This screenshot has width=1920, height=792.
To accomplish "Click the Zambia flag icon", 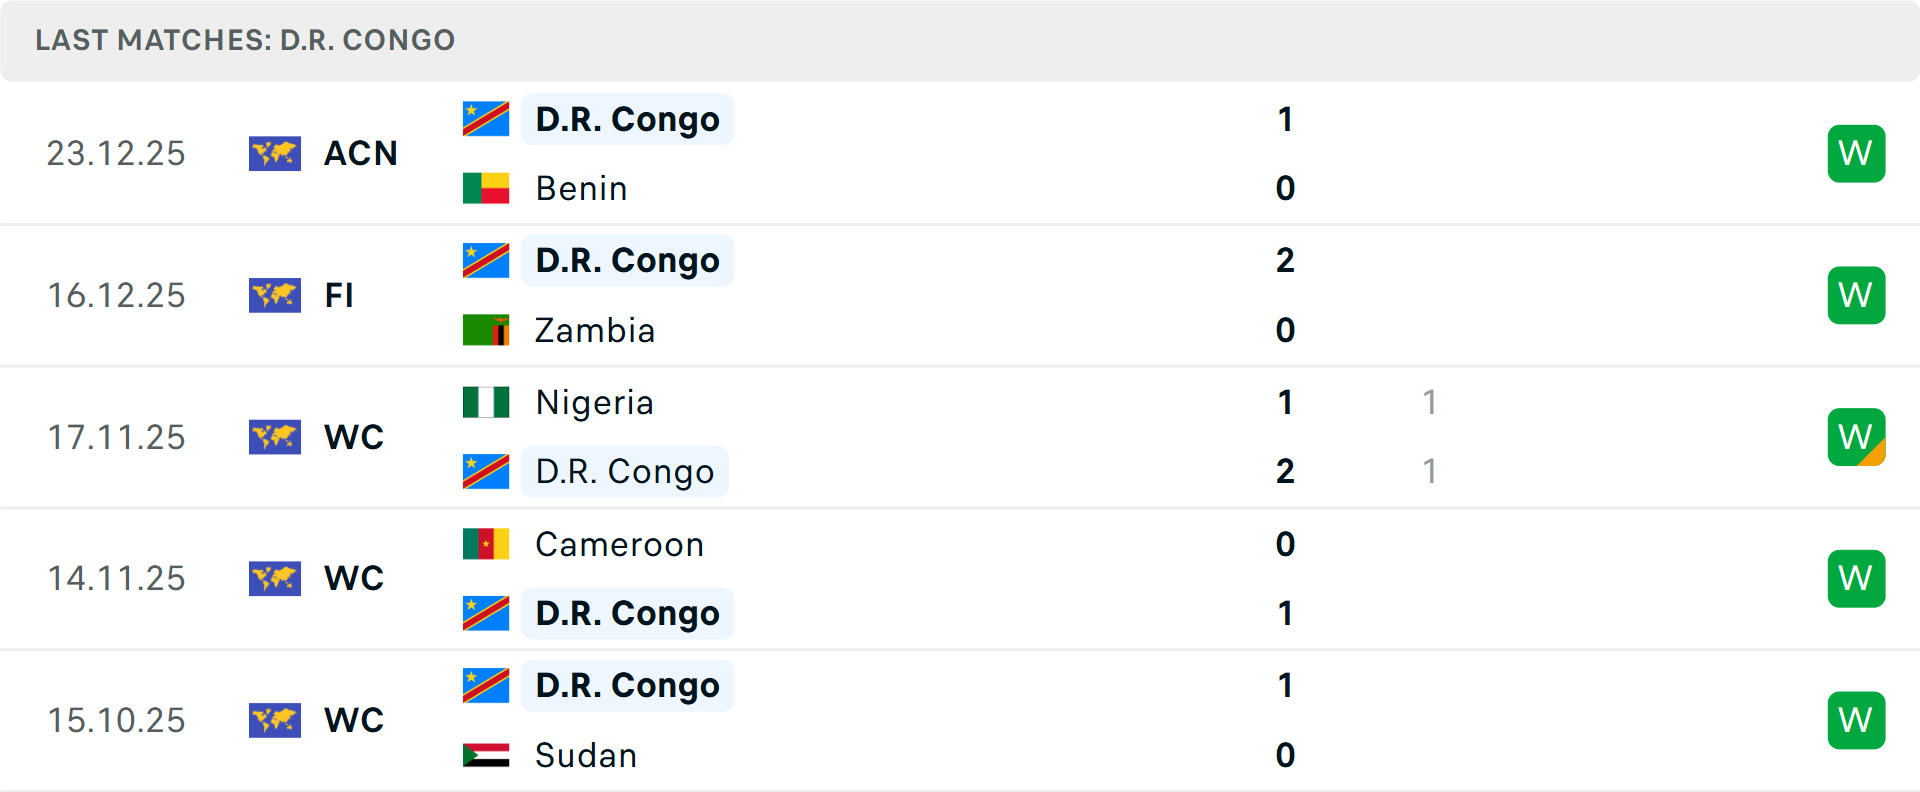I will [x=486, y=330].
